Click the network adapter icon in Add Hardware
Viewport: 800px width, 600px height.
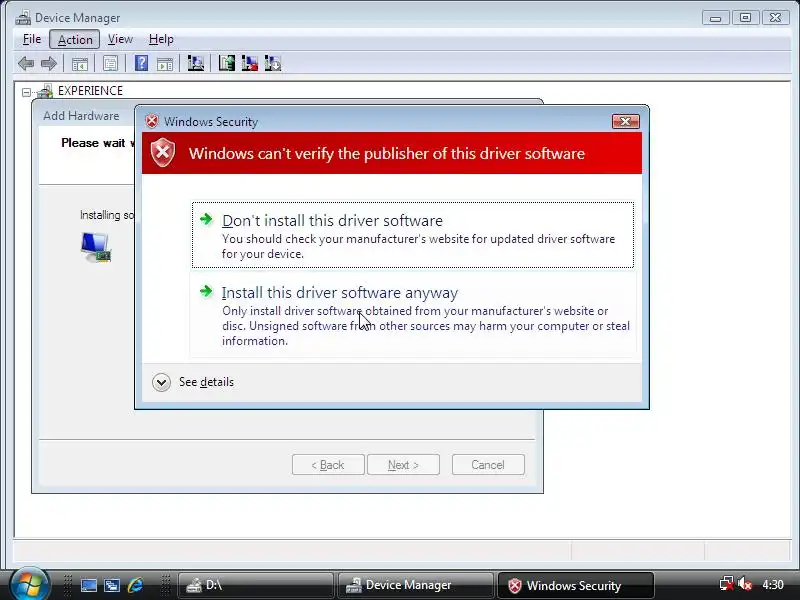(x=96, y=247)
